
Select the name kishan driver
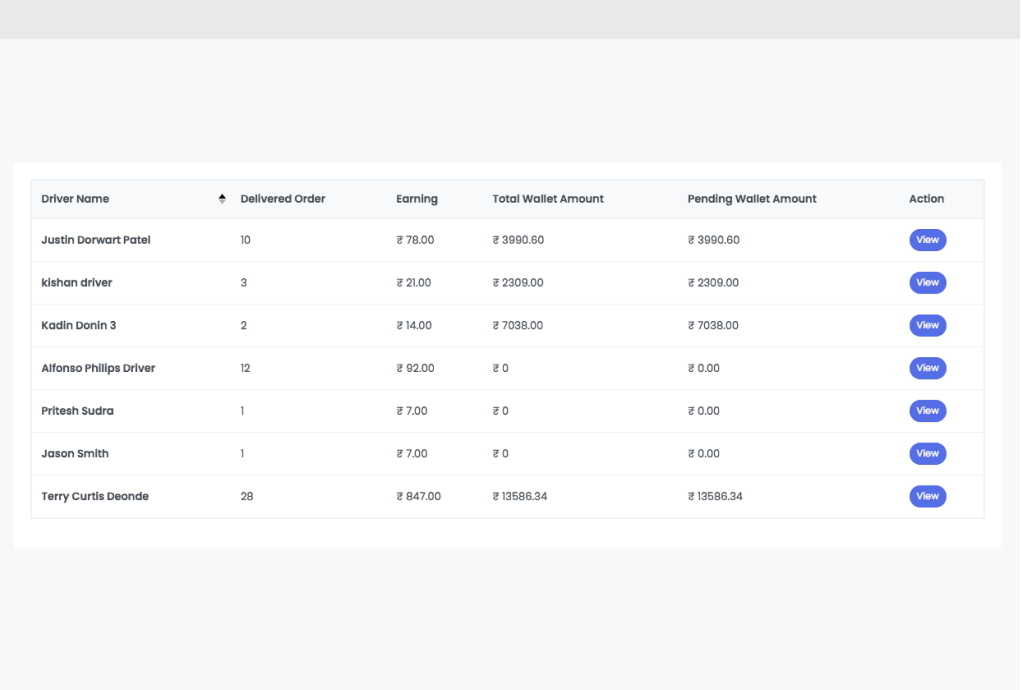pos(77,283)
